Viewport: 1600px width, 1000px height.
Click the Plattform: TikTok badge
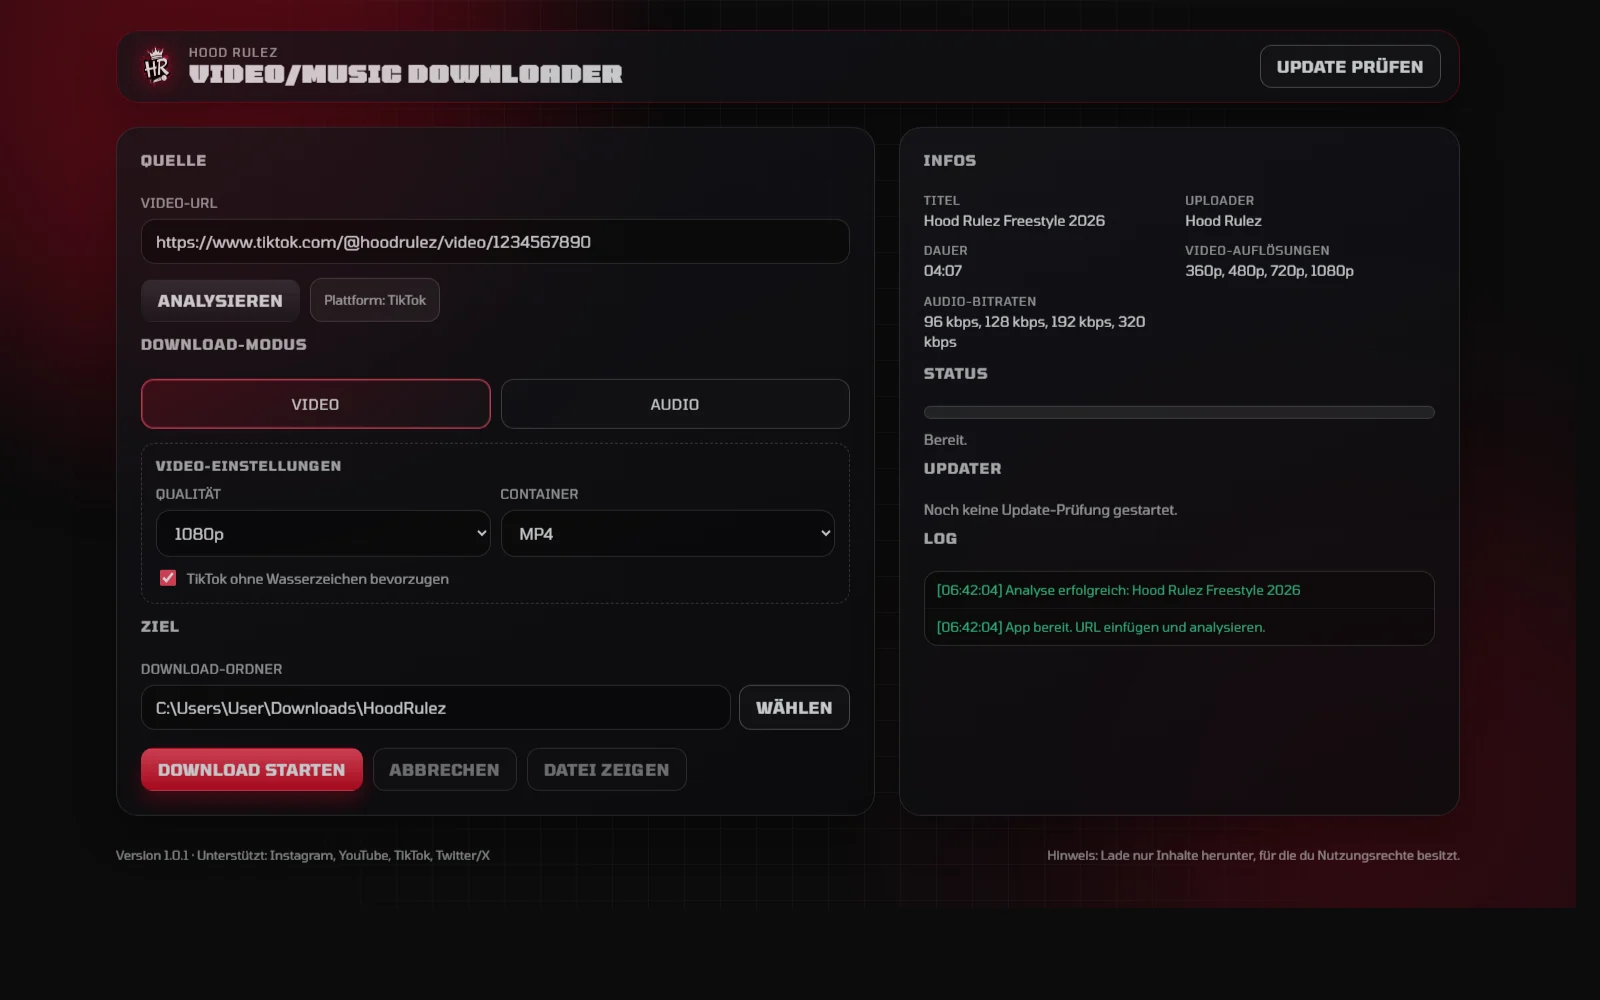(x=375, y=299)
